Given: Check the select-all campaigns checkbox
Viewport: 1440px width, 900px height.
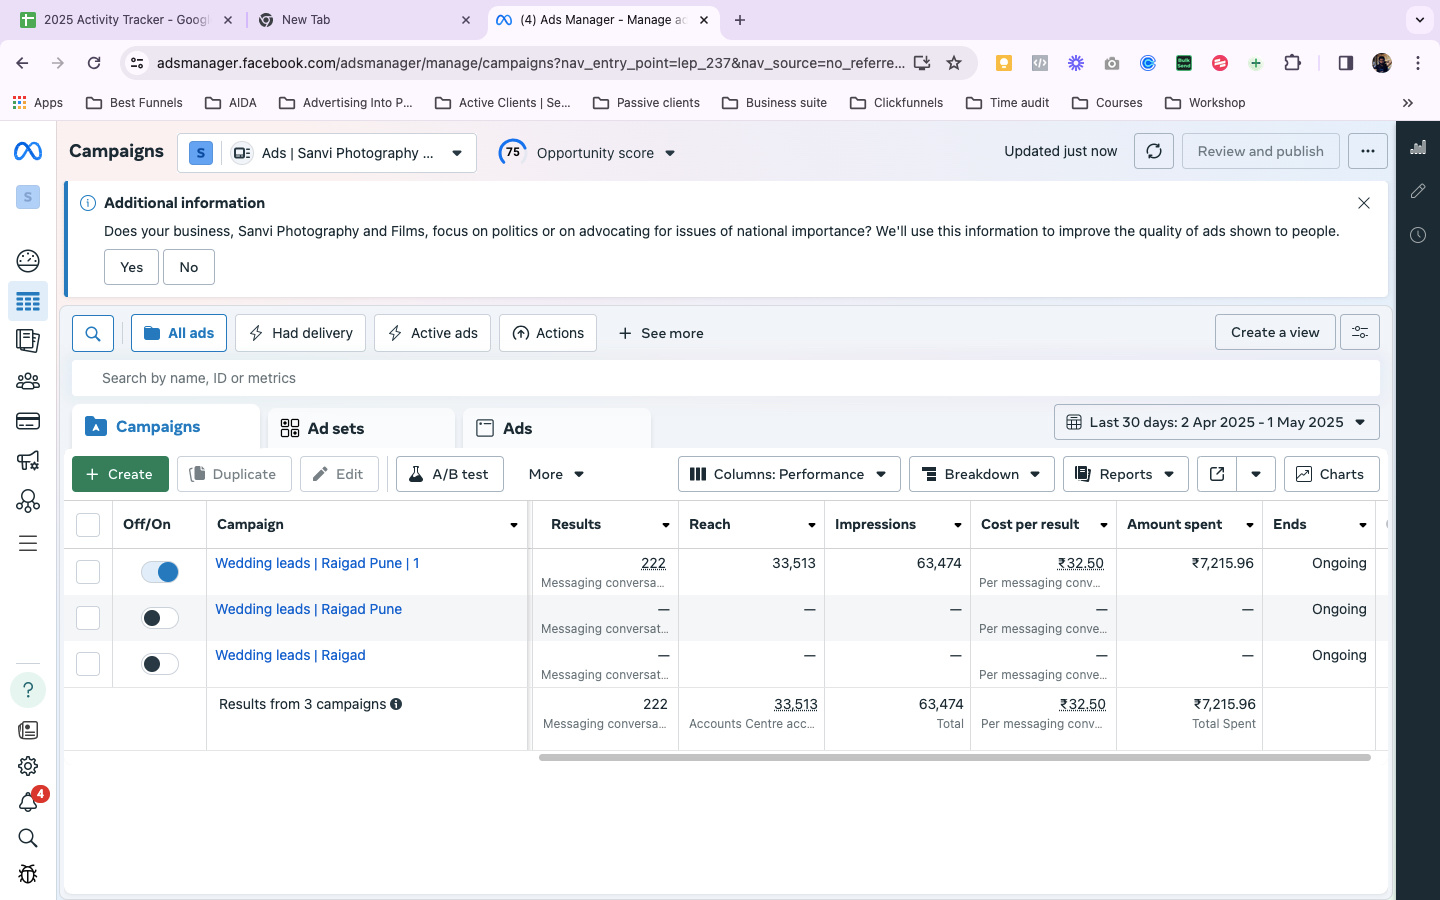Looking at the screenshot, I should pyautogui.click(x=88, y=525).
